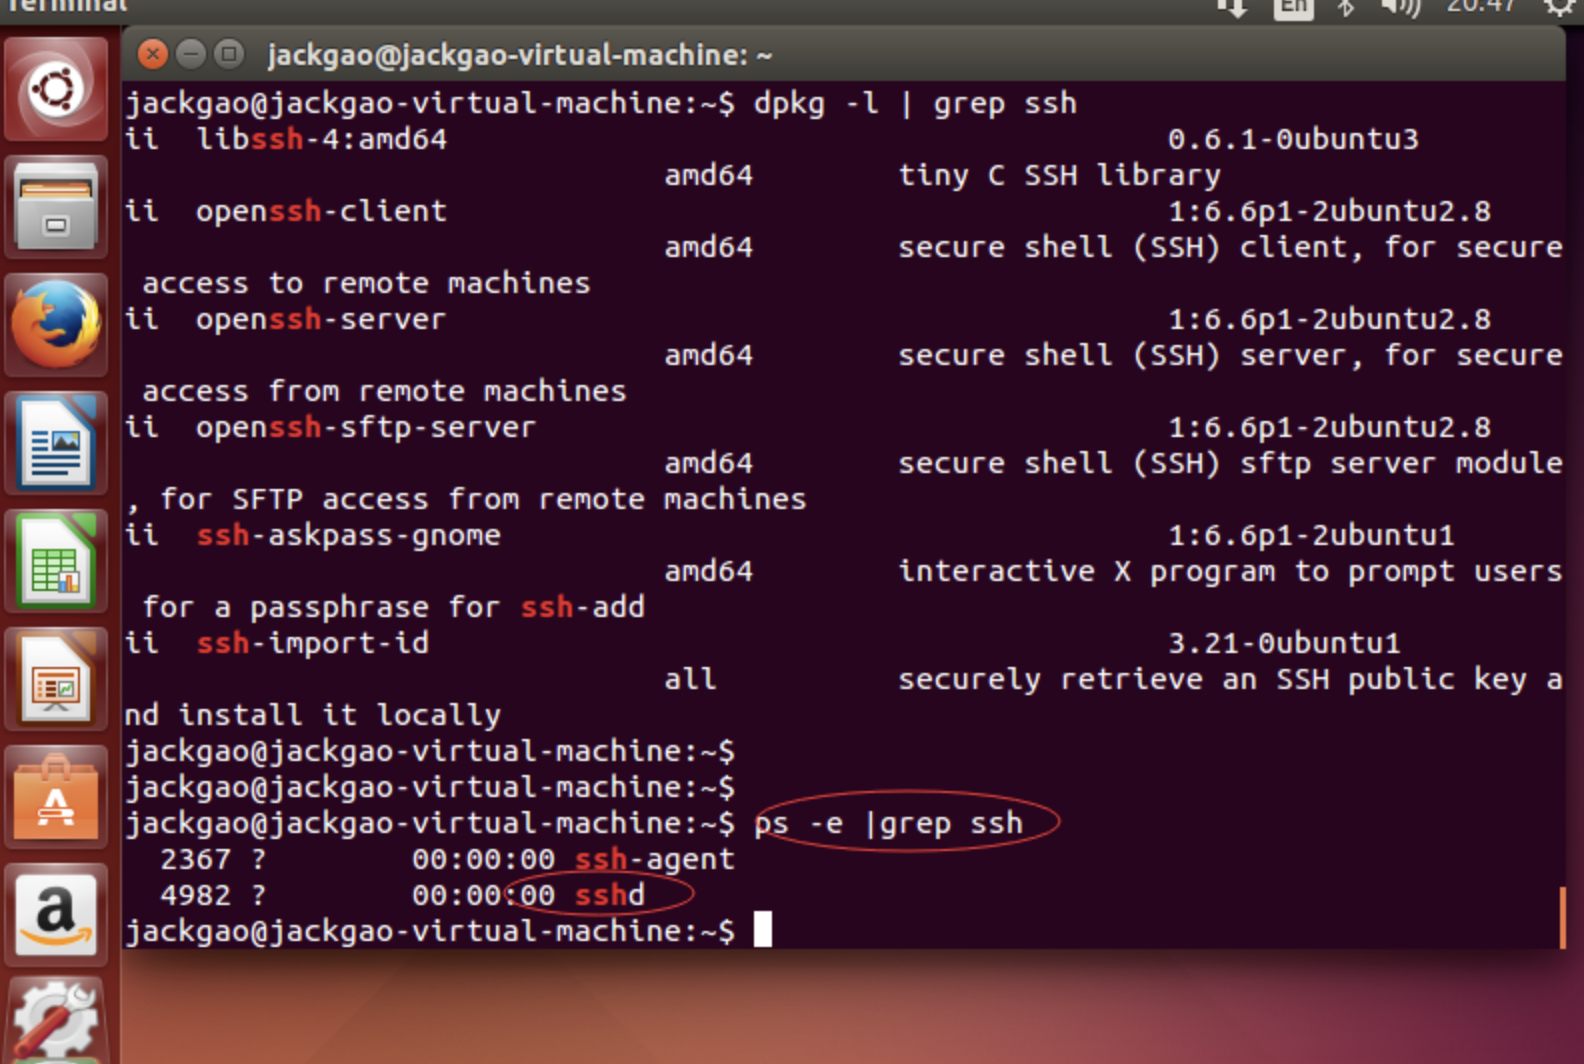Launch Firefox web browser

pos(56,325)
